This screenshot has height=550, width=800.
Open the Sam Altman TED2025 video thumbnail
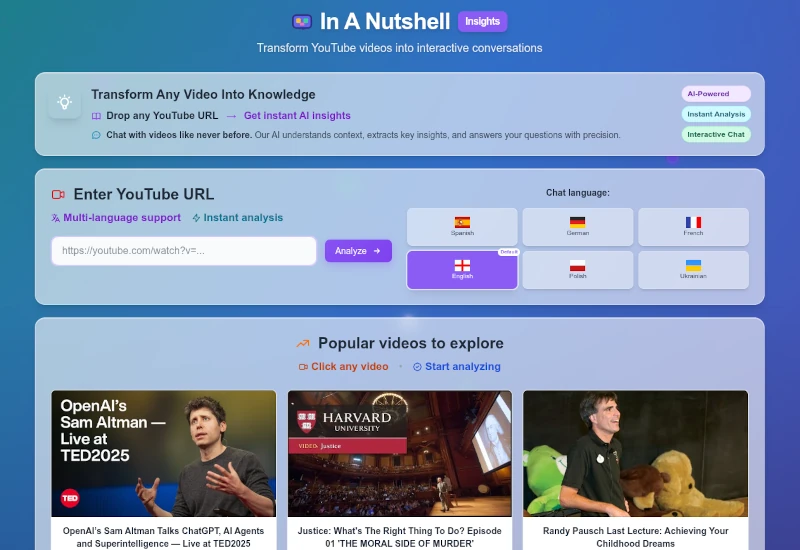point(164,454)
